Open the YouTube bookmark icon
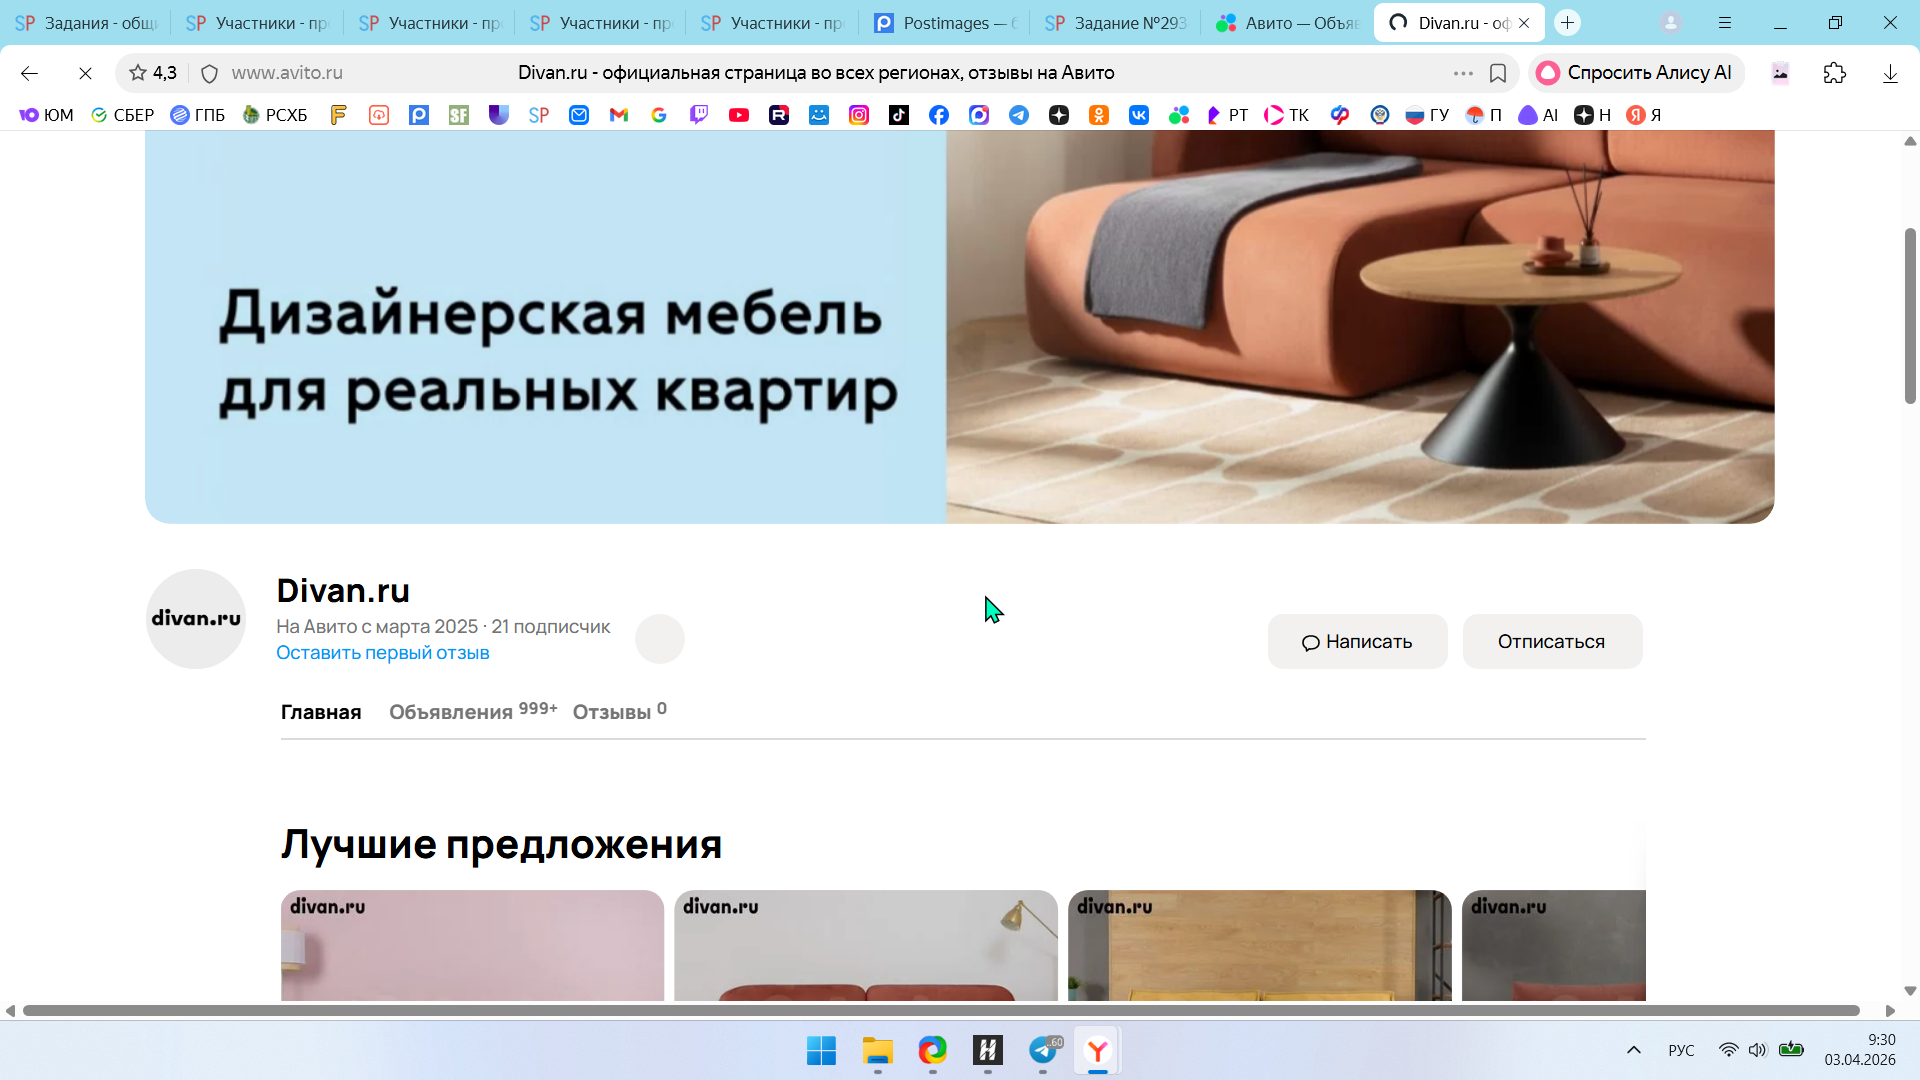This screenshot has height=1080, width=1920. pos(739,115)
